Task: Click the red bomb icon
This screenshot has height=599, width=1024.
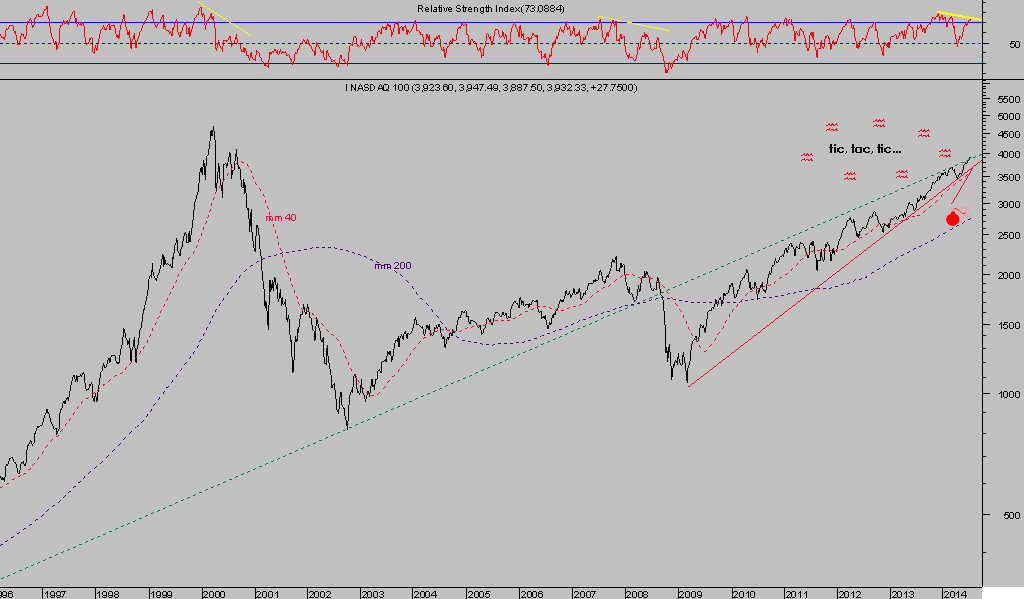Action: point(953,218)
